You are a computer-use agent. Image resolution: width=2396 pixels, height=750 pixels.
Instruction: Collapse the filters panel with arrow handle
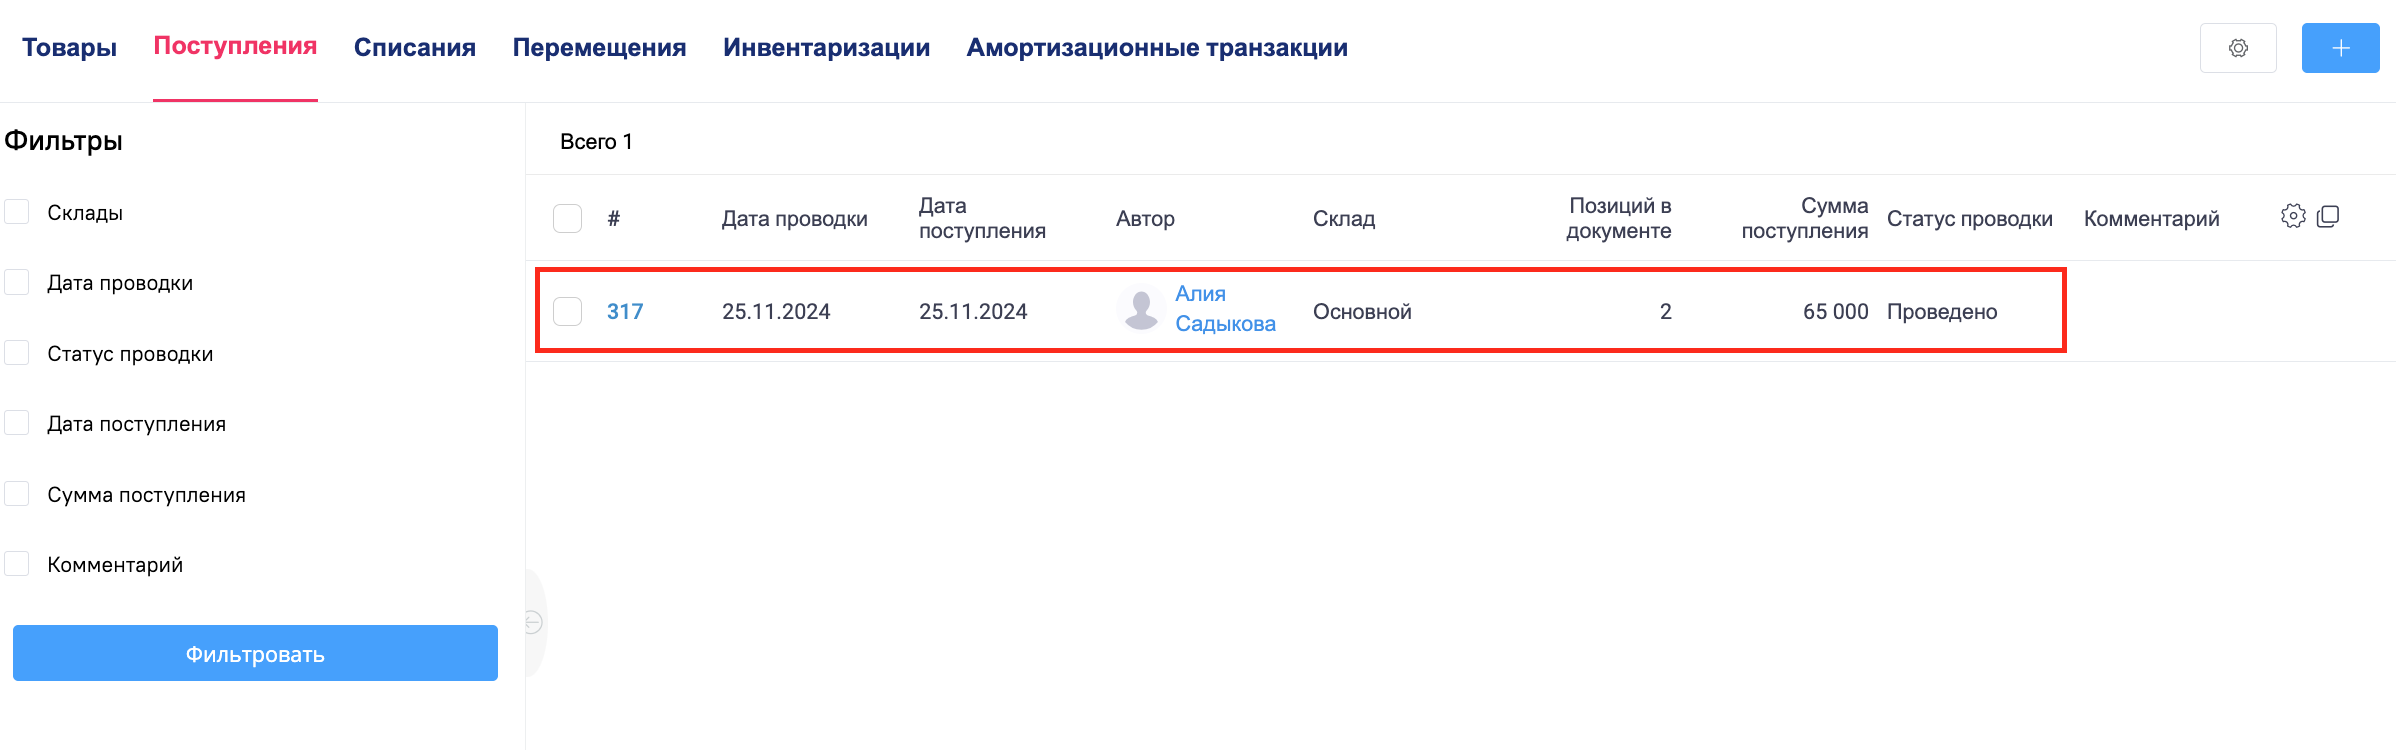pos(534,622)
